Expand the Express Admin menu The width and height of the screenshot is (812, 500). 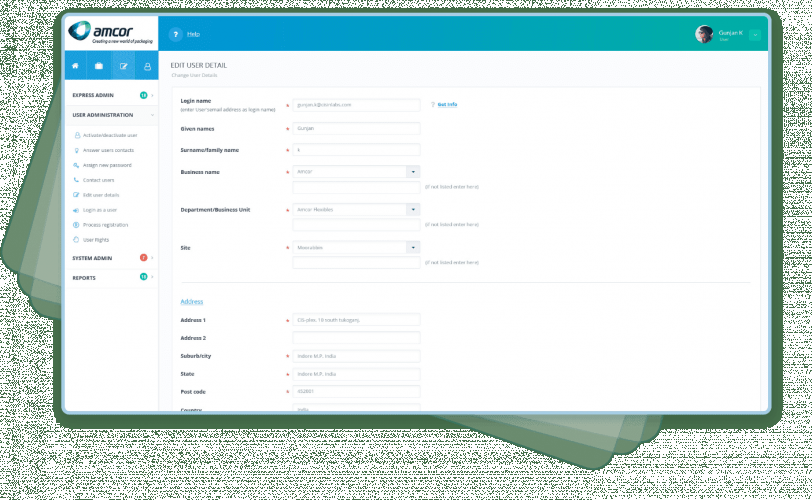(111, 95)
